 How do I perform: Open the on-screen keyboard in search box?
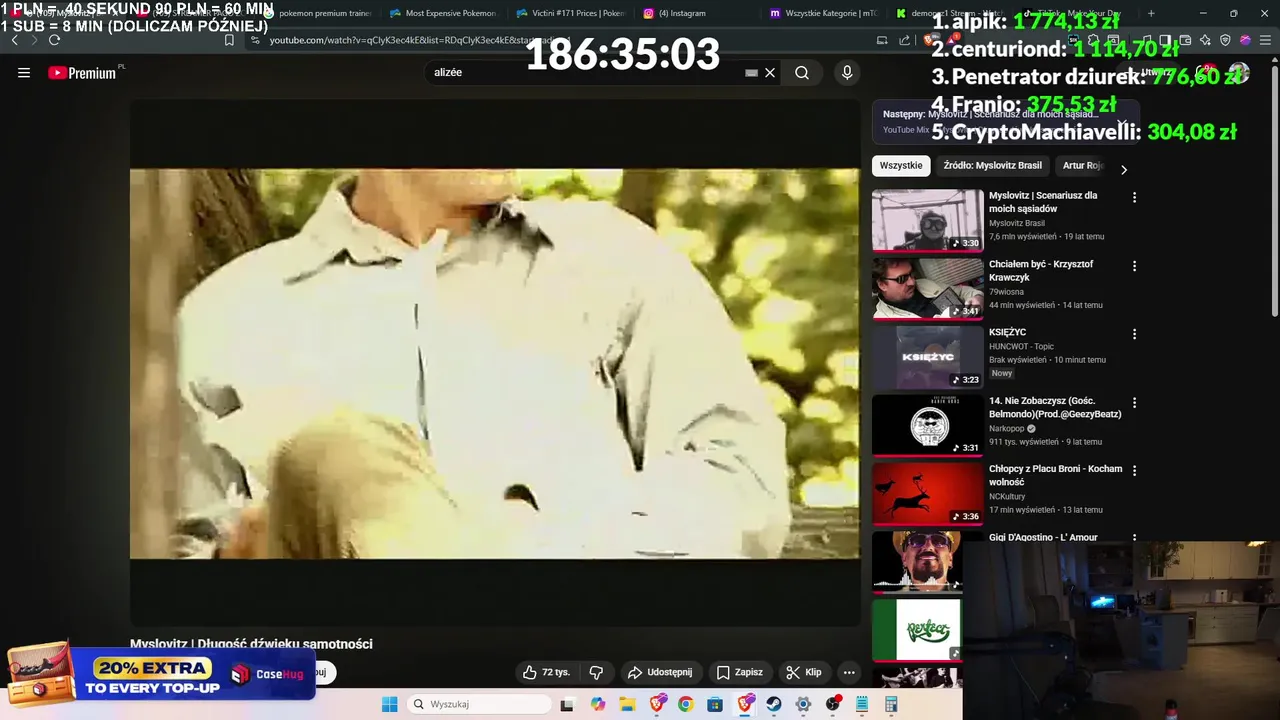[x=751, y=73]
